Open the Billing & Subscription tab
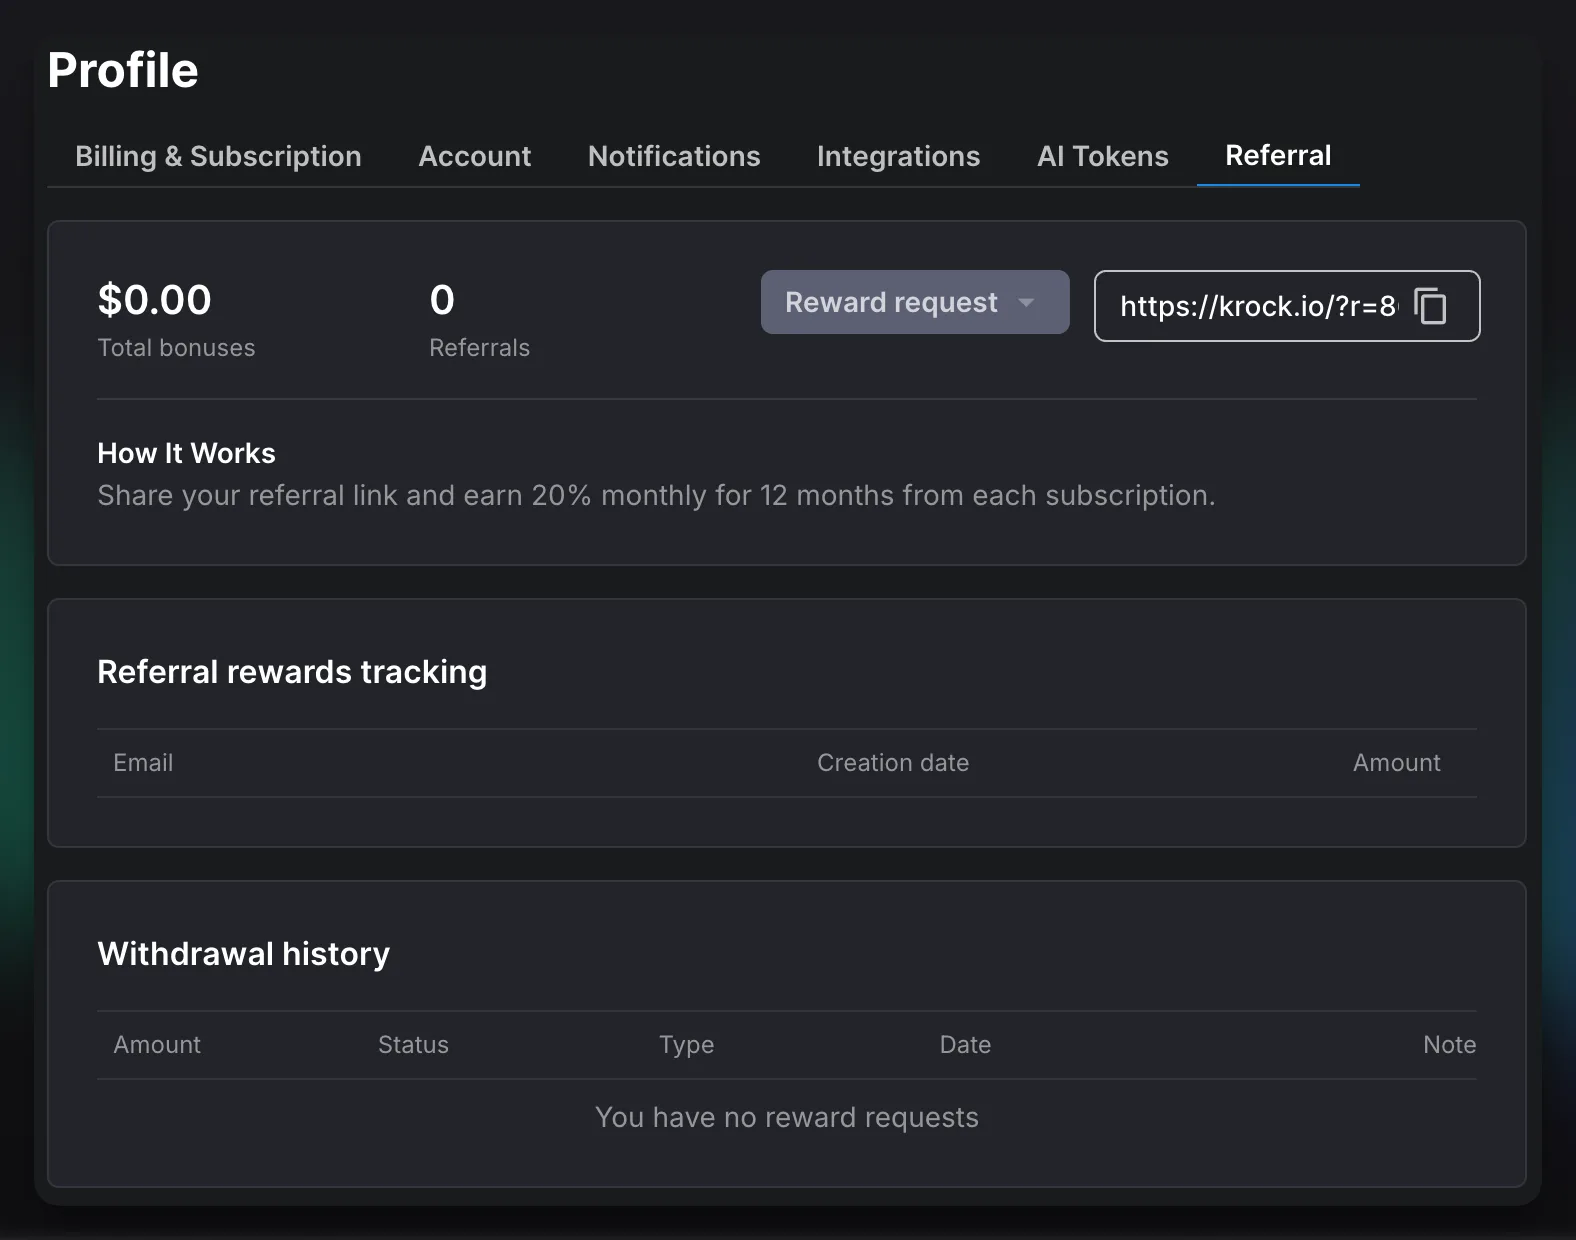1576x1240 pixels. [218, 156]
